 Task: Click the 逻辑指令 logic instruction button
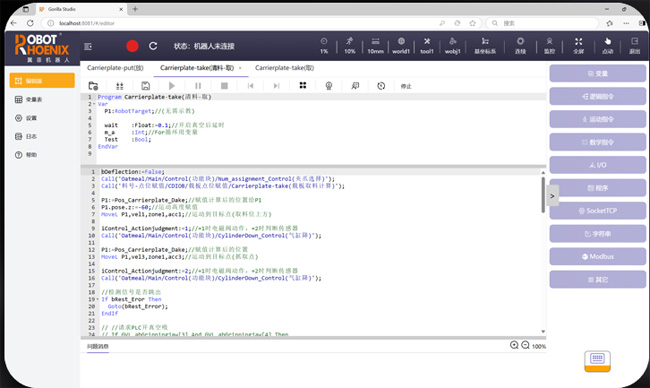(597, 96)
